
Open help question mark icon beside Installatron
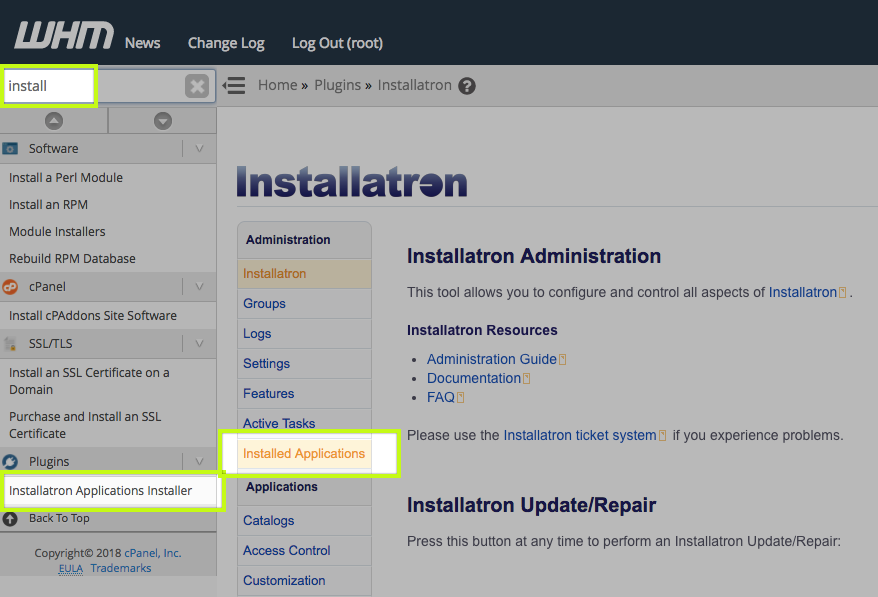pos(467,86)
